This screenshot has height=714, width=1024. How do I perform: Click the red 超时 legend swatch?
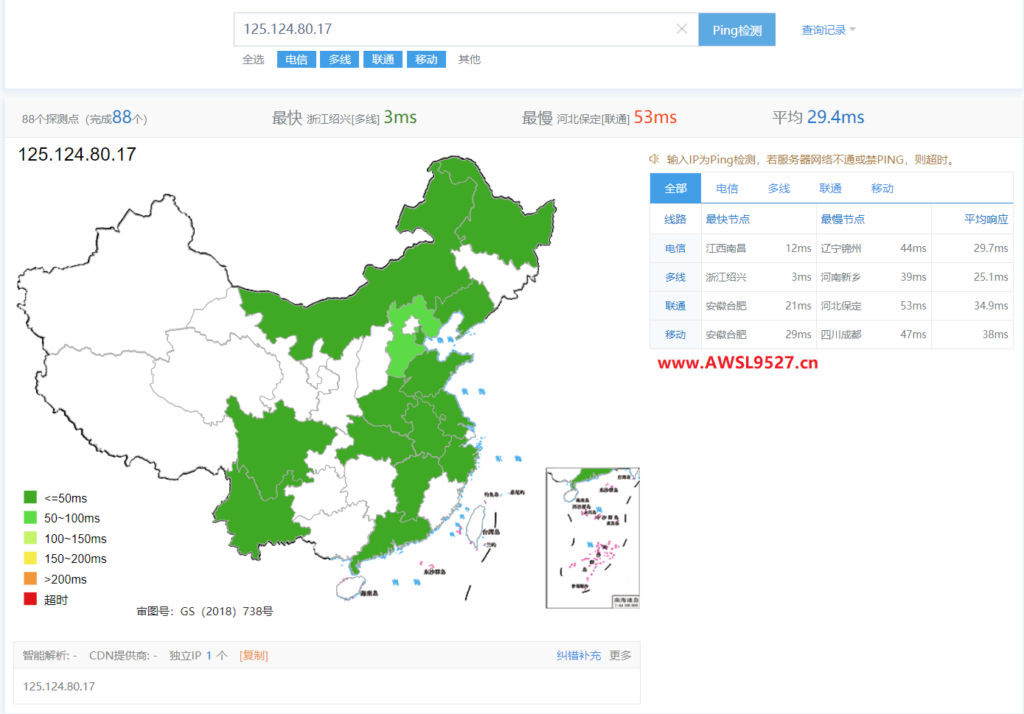pos(30,599)
